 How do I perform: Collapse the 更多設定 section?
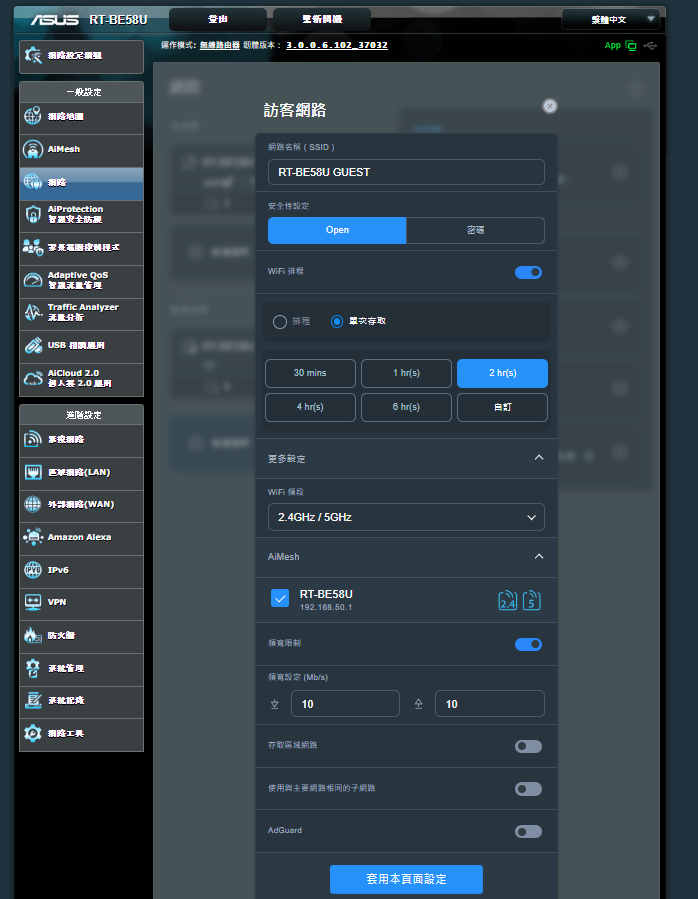click(539, 458)
